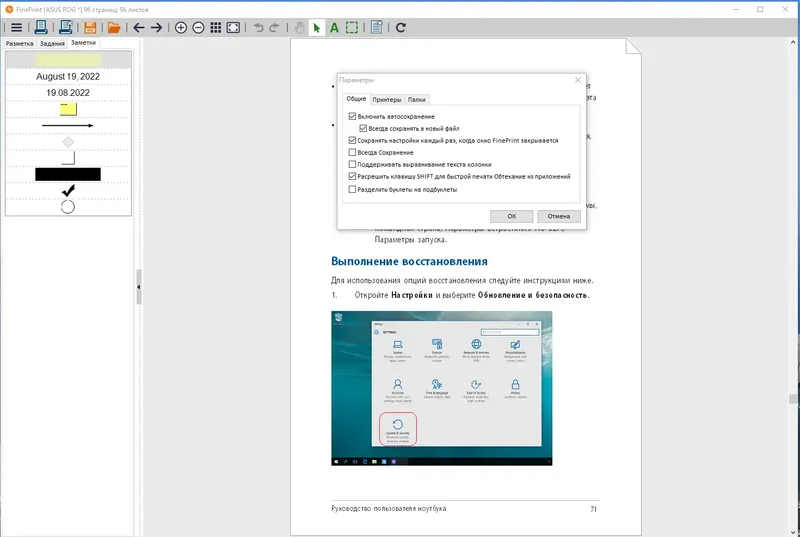Screen dimensions: 800x537
Task: Zoom in with plus circle icon
Action: (181, 28)
